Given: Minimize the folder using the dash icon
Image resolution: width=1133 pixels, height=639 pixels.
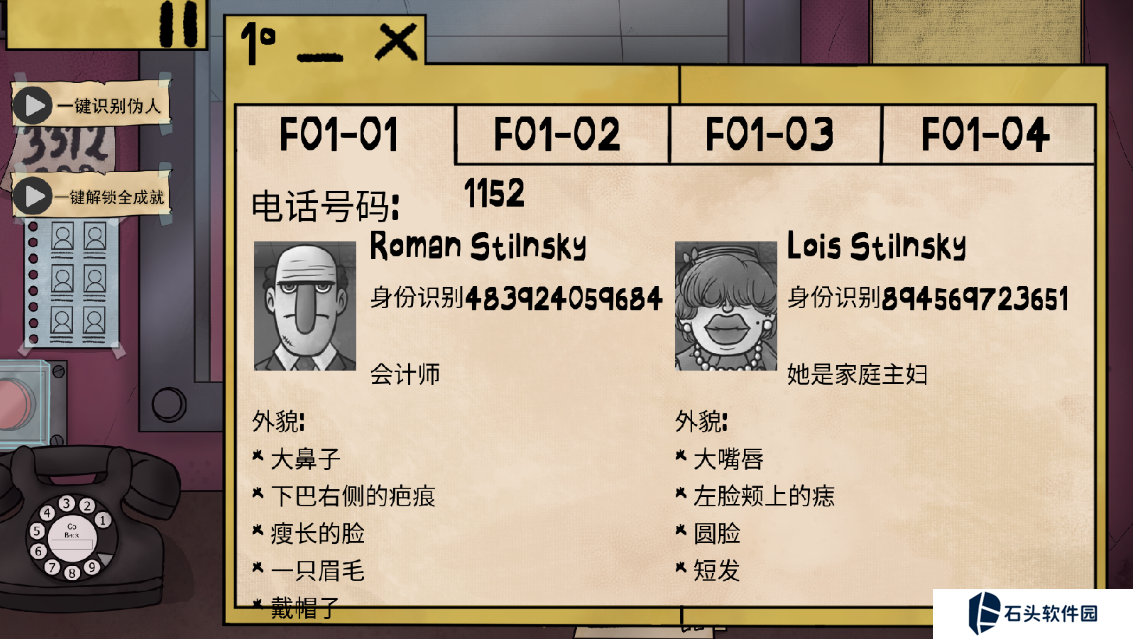Looking at the screenshot, I should (320, 56).
